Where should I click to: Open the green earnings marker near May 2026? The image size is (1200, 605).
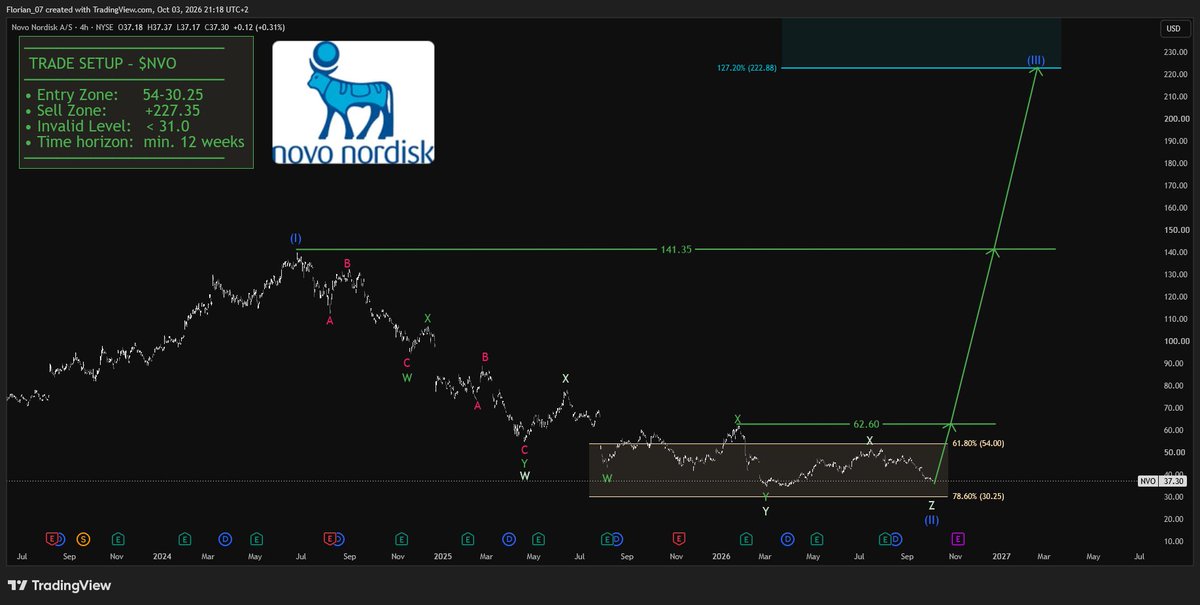pyautogui.click(x=817, y=539)
